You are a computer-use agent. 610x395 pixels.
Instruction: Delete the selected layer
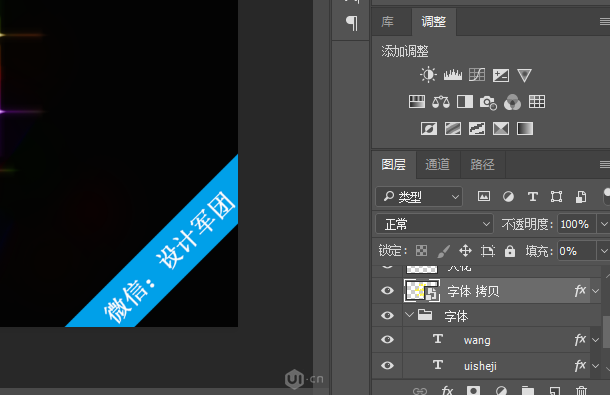coord(581,390)
